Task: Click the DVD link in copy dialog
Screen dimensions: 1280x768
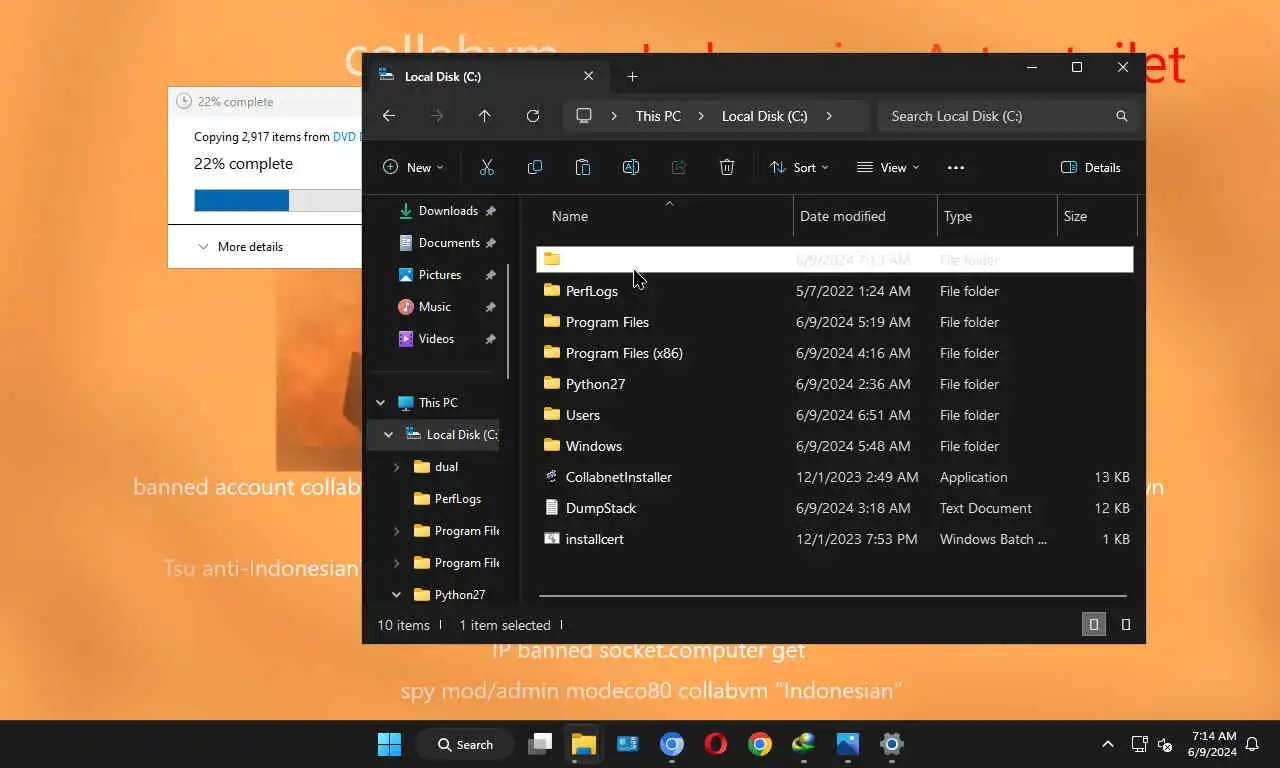Action: [346, 137]
